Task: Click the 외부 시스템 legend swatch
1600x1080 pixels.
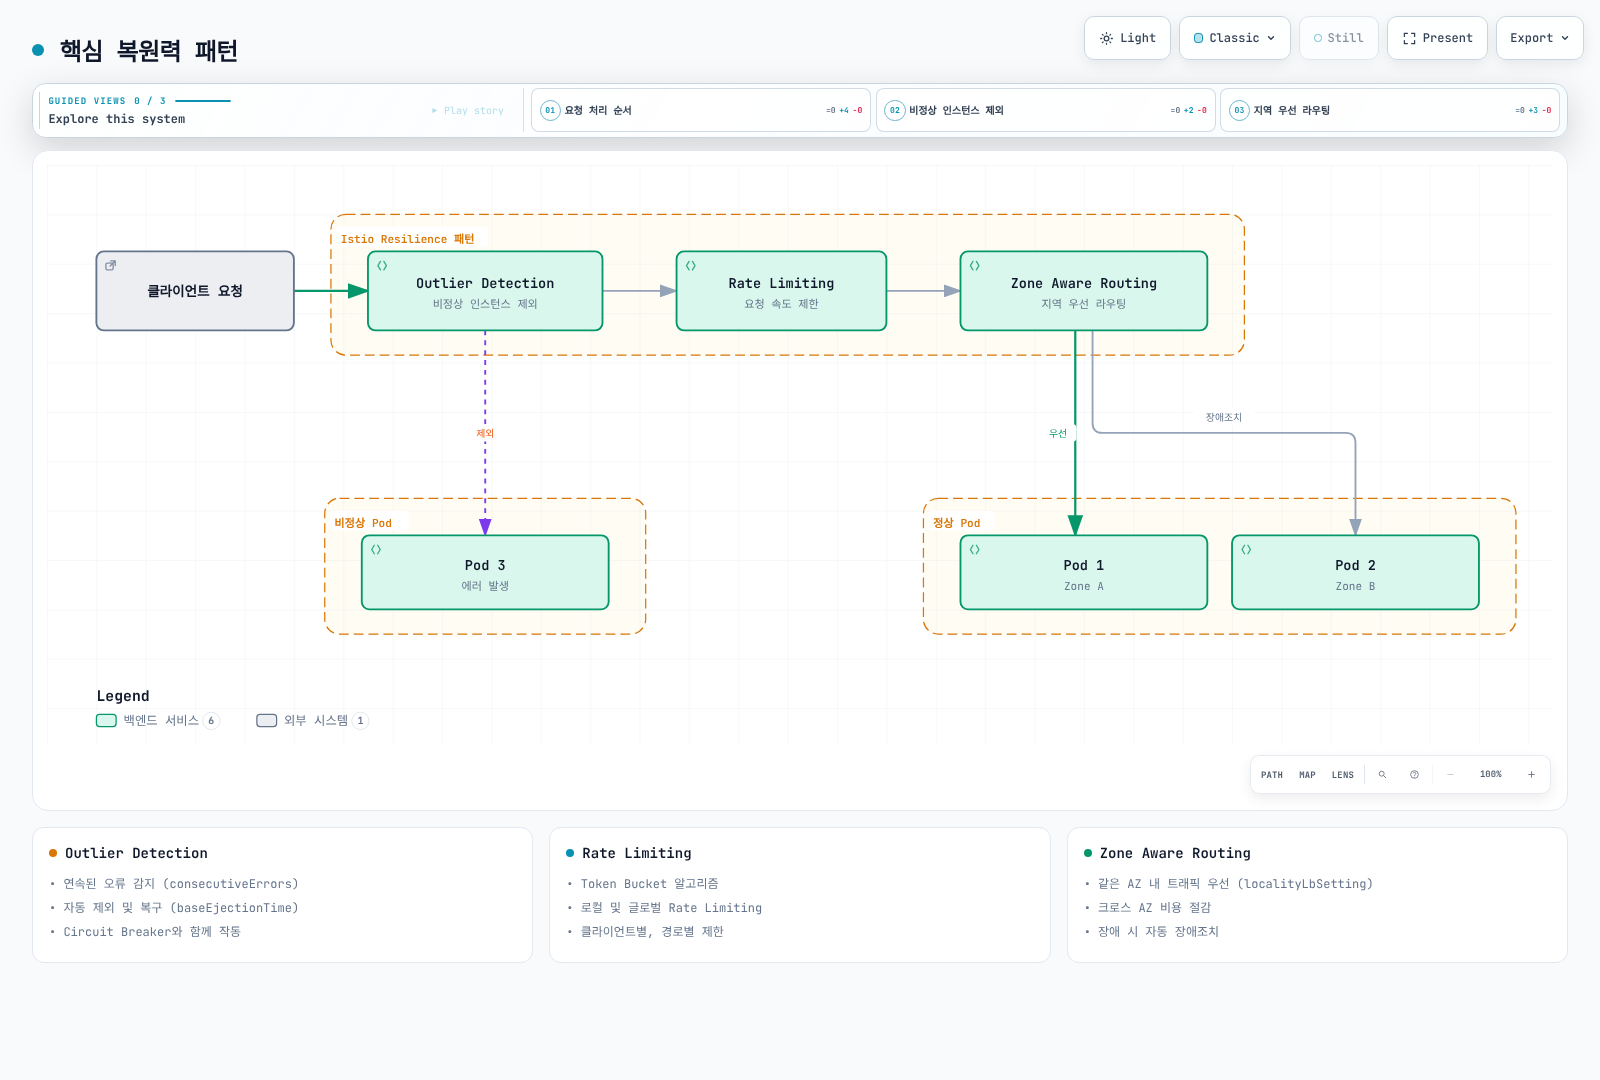Action: (266, 721)
